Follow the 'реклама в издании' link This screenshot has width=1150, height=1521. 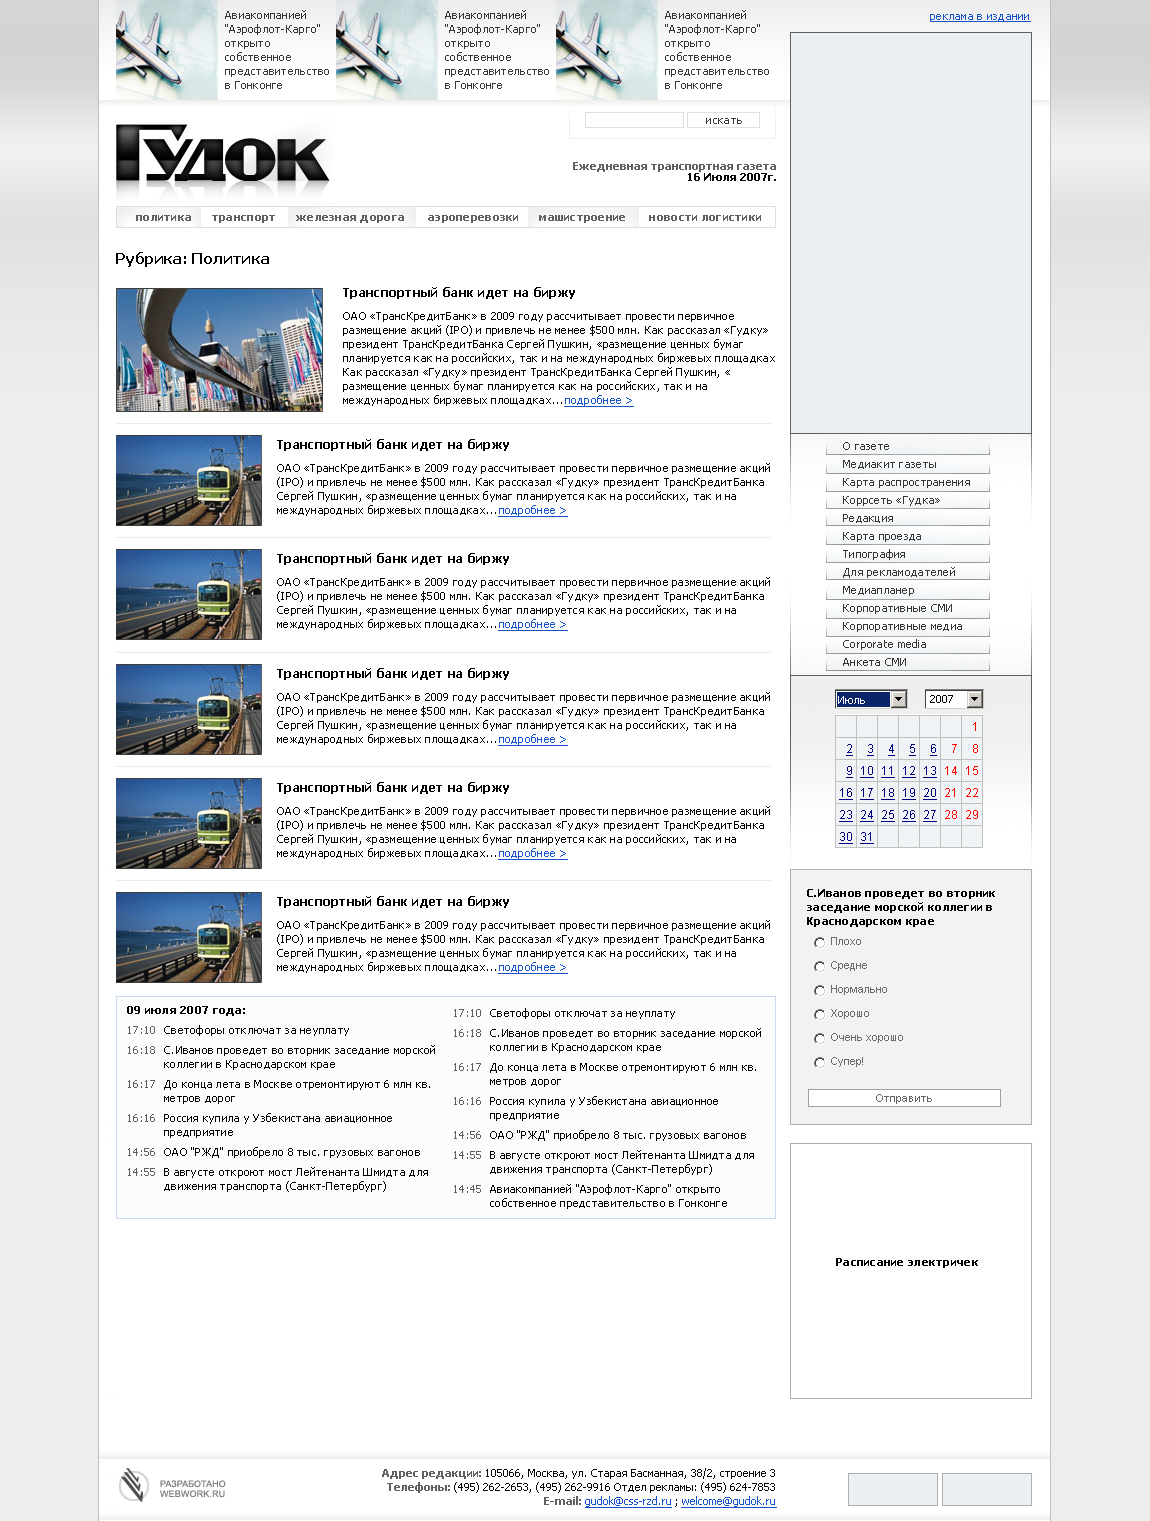(979, 16)
